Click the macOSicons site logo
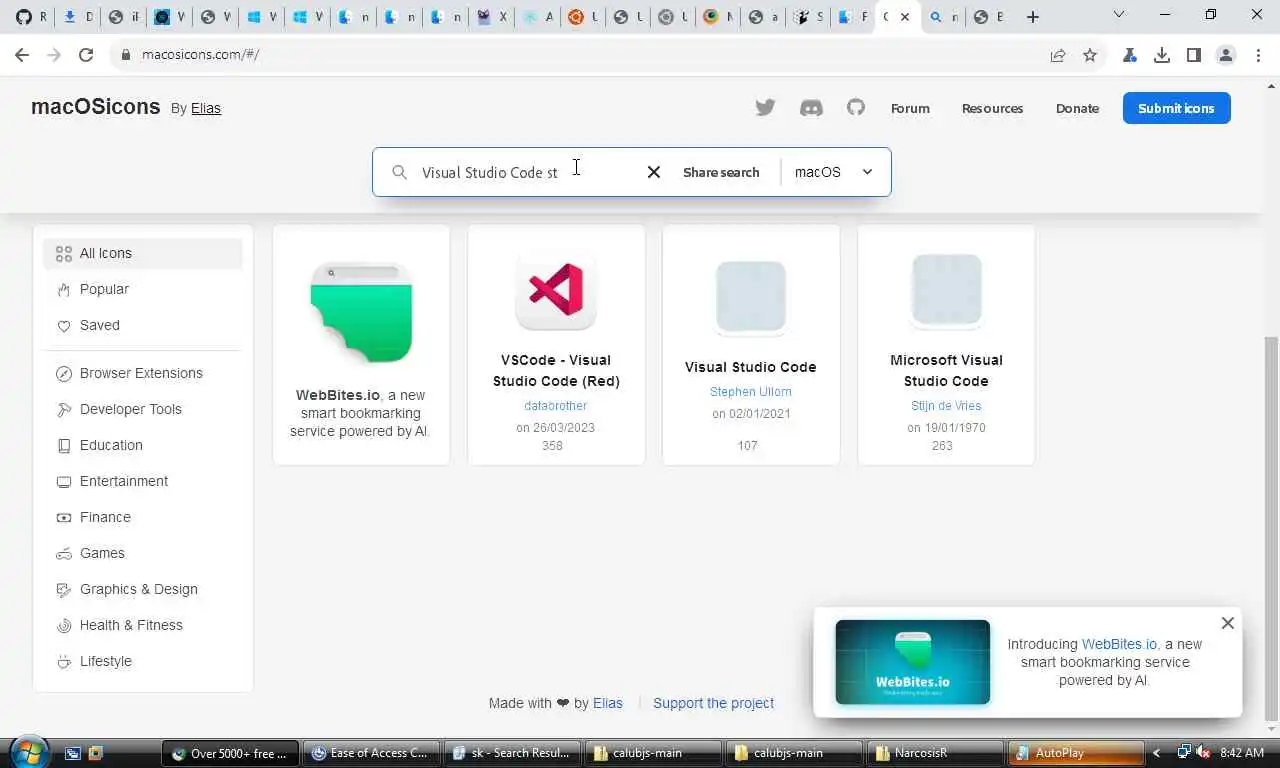Image resolution: width=1280 pixels, height=768 pixels. pyautogui.click(x=95, y=106)
